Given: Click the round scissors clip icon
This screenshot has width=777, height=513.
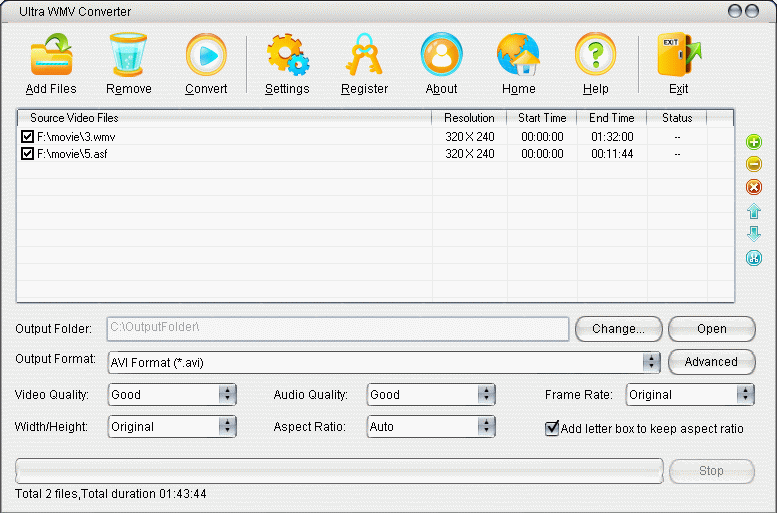Looking at the screenshot, I should point(754,258).
